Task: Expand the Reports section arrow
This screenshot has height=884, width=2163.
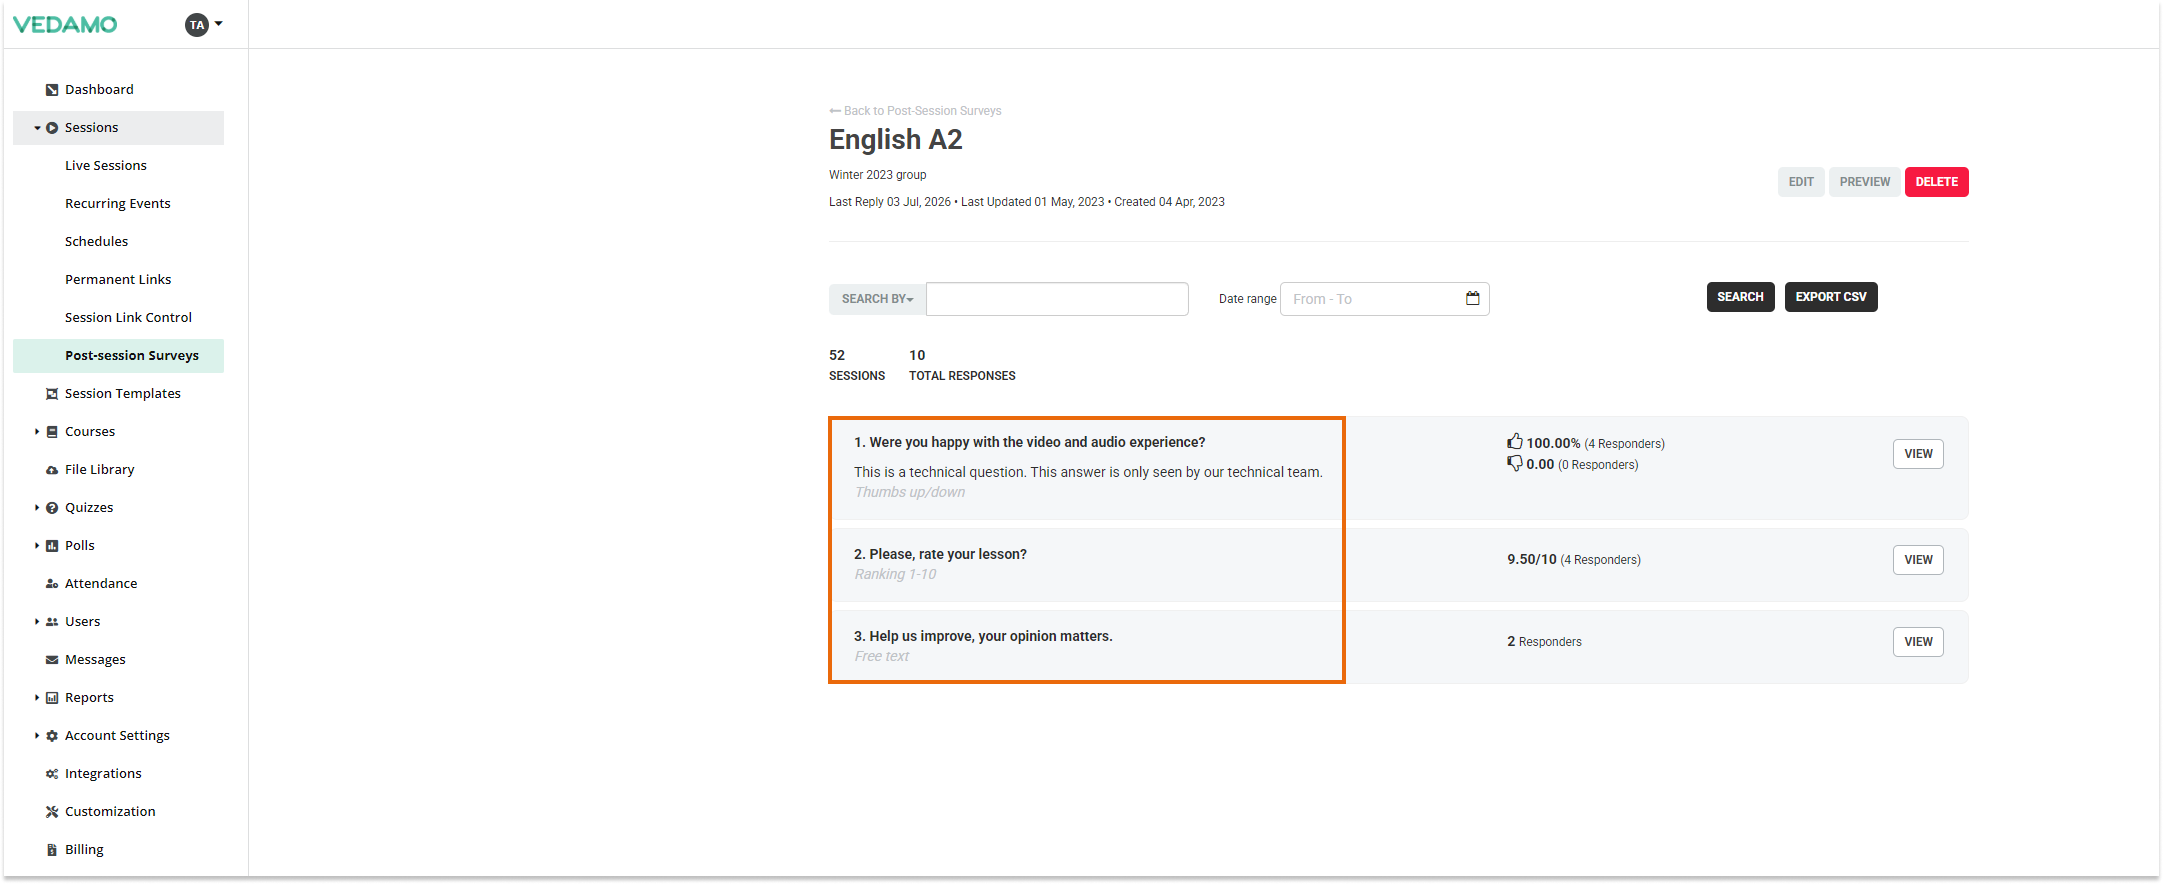Action: (37, 698)
